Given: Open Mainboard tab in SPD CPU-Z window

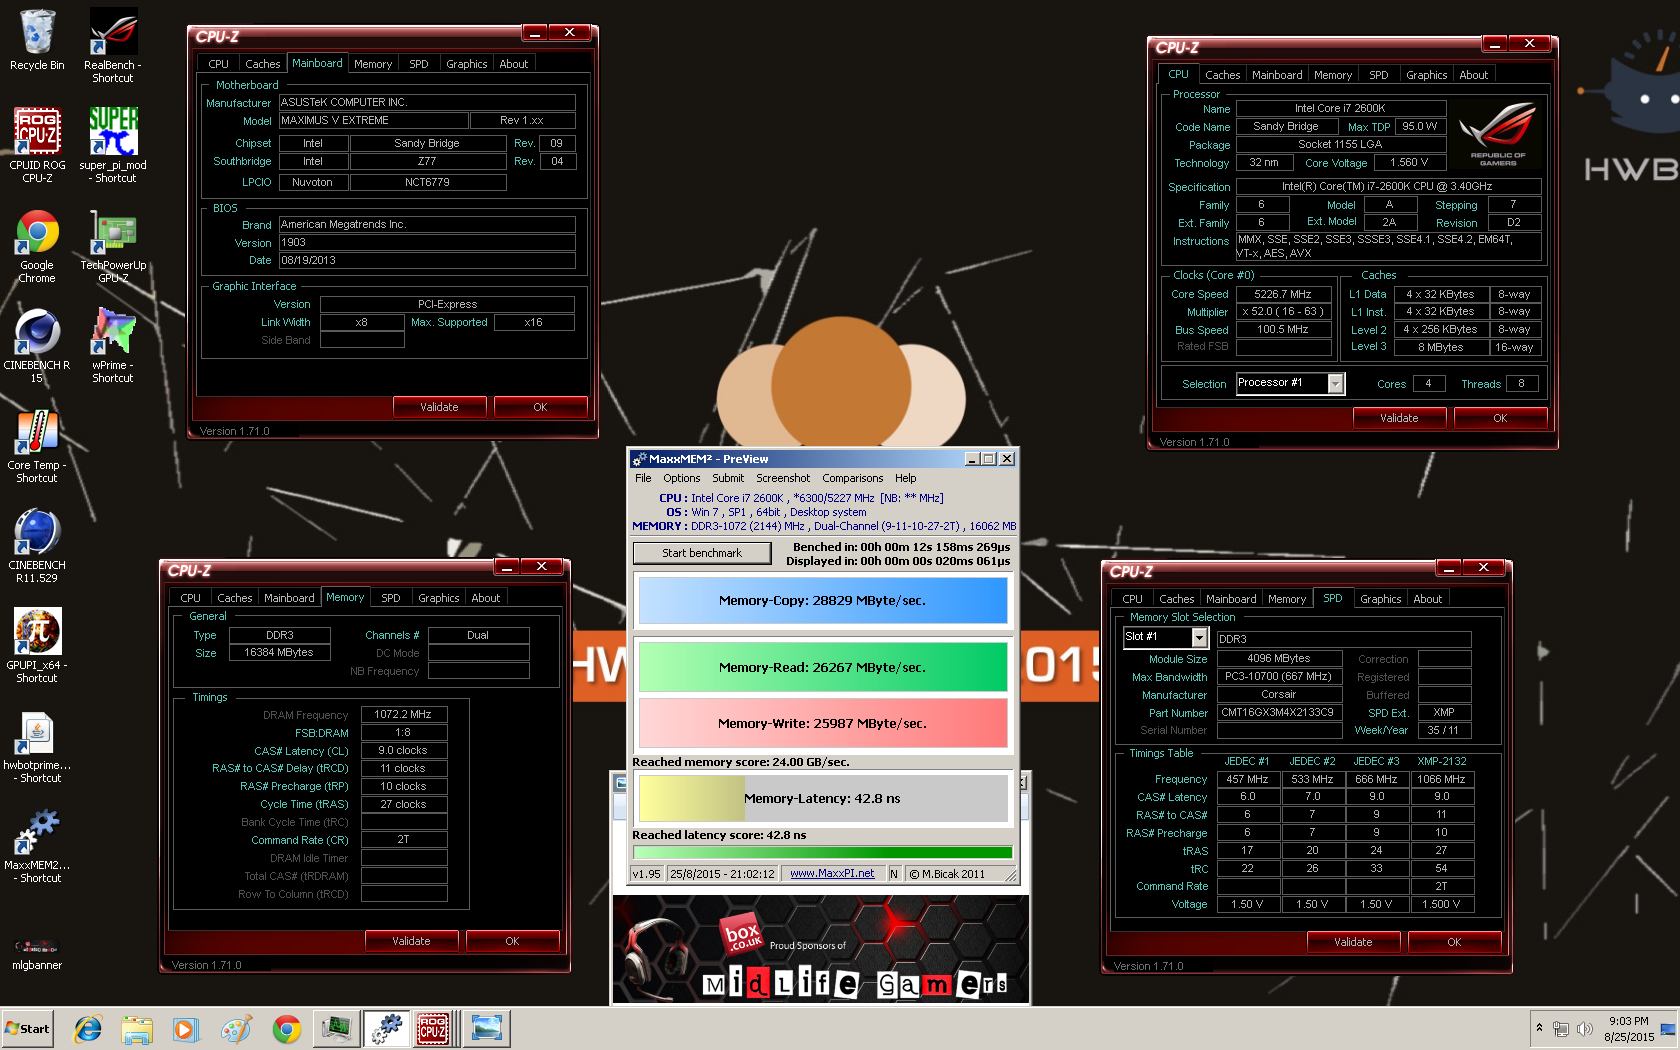Looking at the screenshot, I should click(1231, 599).
